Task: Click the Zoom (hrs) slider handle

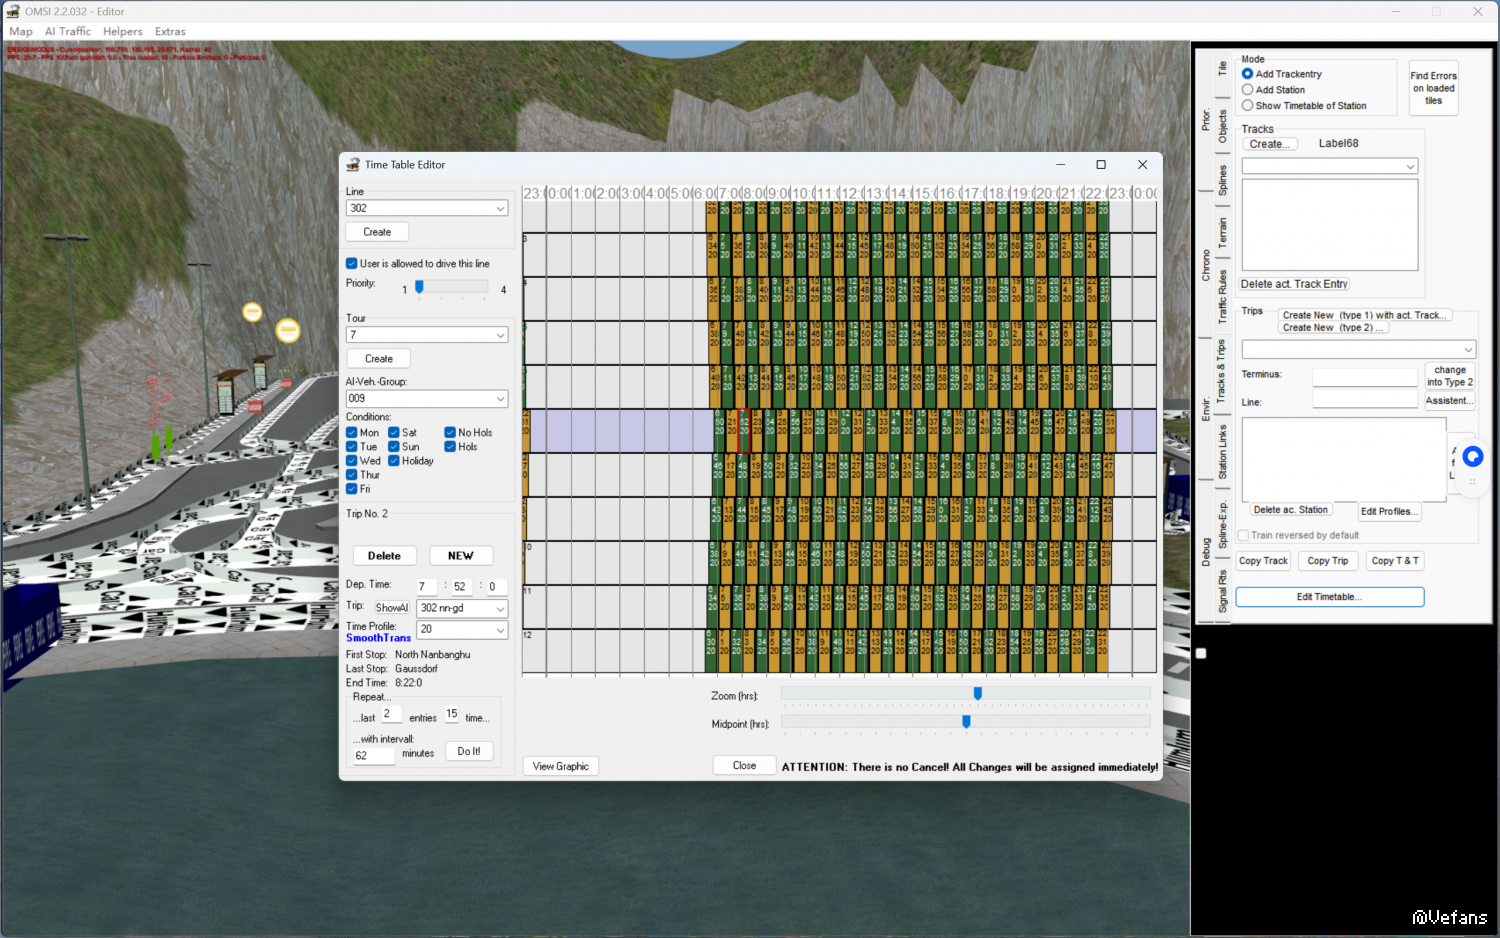Action: [977, 694]
